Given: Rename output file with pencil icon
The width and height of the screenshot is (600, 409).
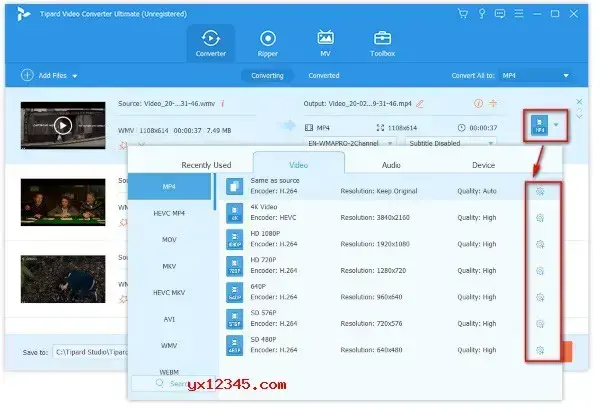Looking at the screenshot, I should 420,103.
